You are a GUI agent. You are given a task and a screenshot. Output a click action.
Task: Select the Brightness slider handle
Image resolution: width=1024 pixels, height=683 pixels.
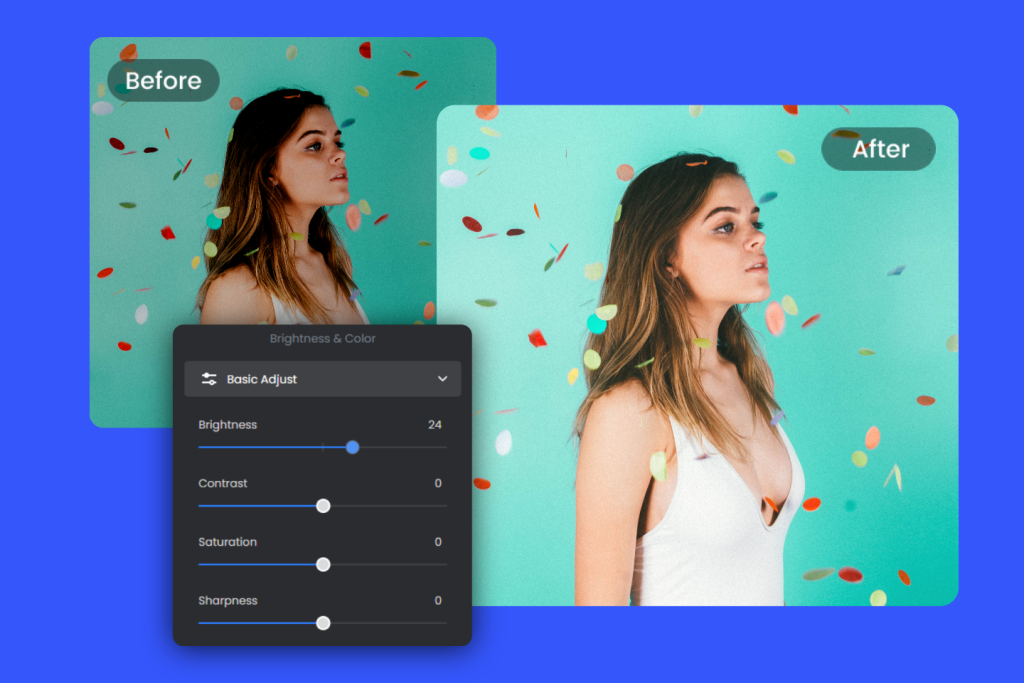click(352, 447)
